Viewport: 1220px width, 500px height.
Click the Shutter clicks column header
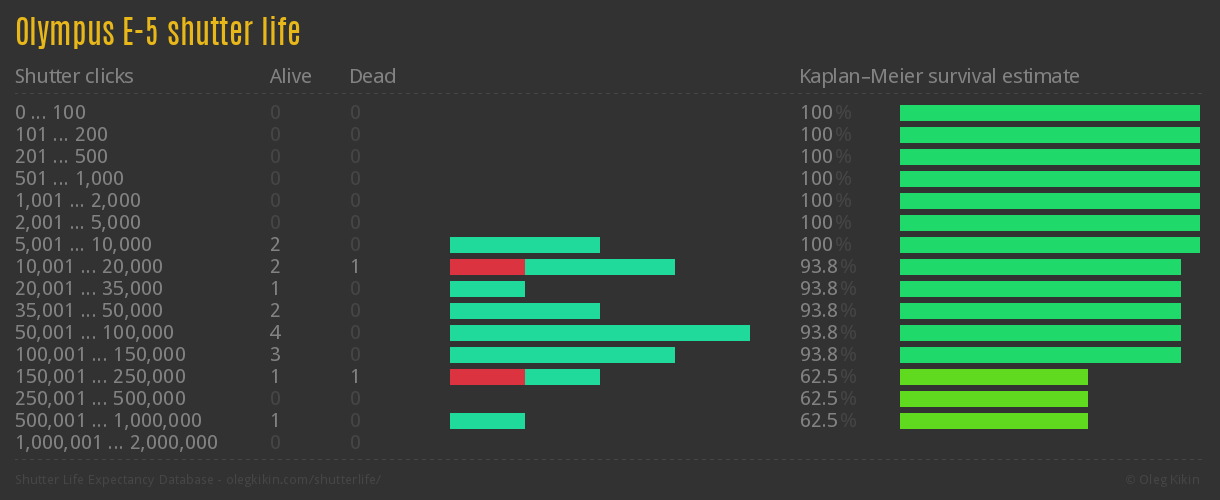pyautogui.click(x=74, y=76)
